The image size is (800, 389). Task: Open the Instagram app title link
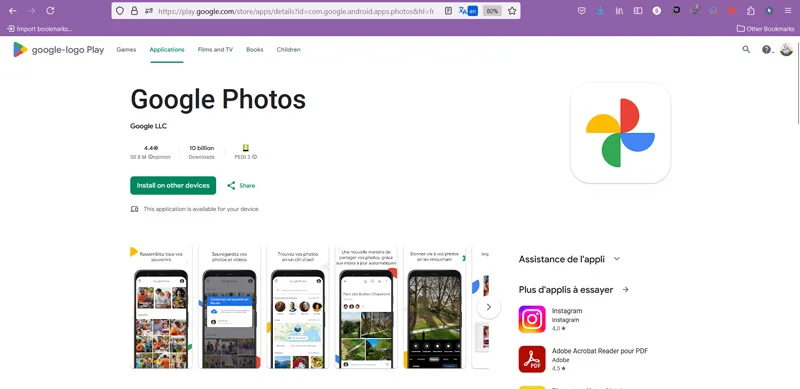(567, 311)
